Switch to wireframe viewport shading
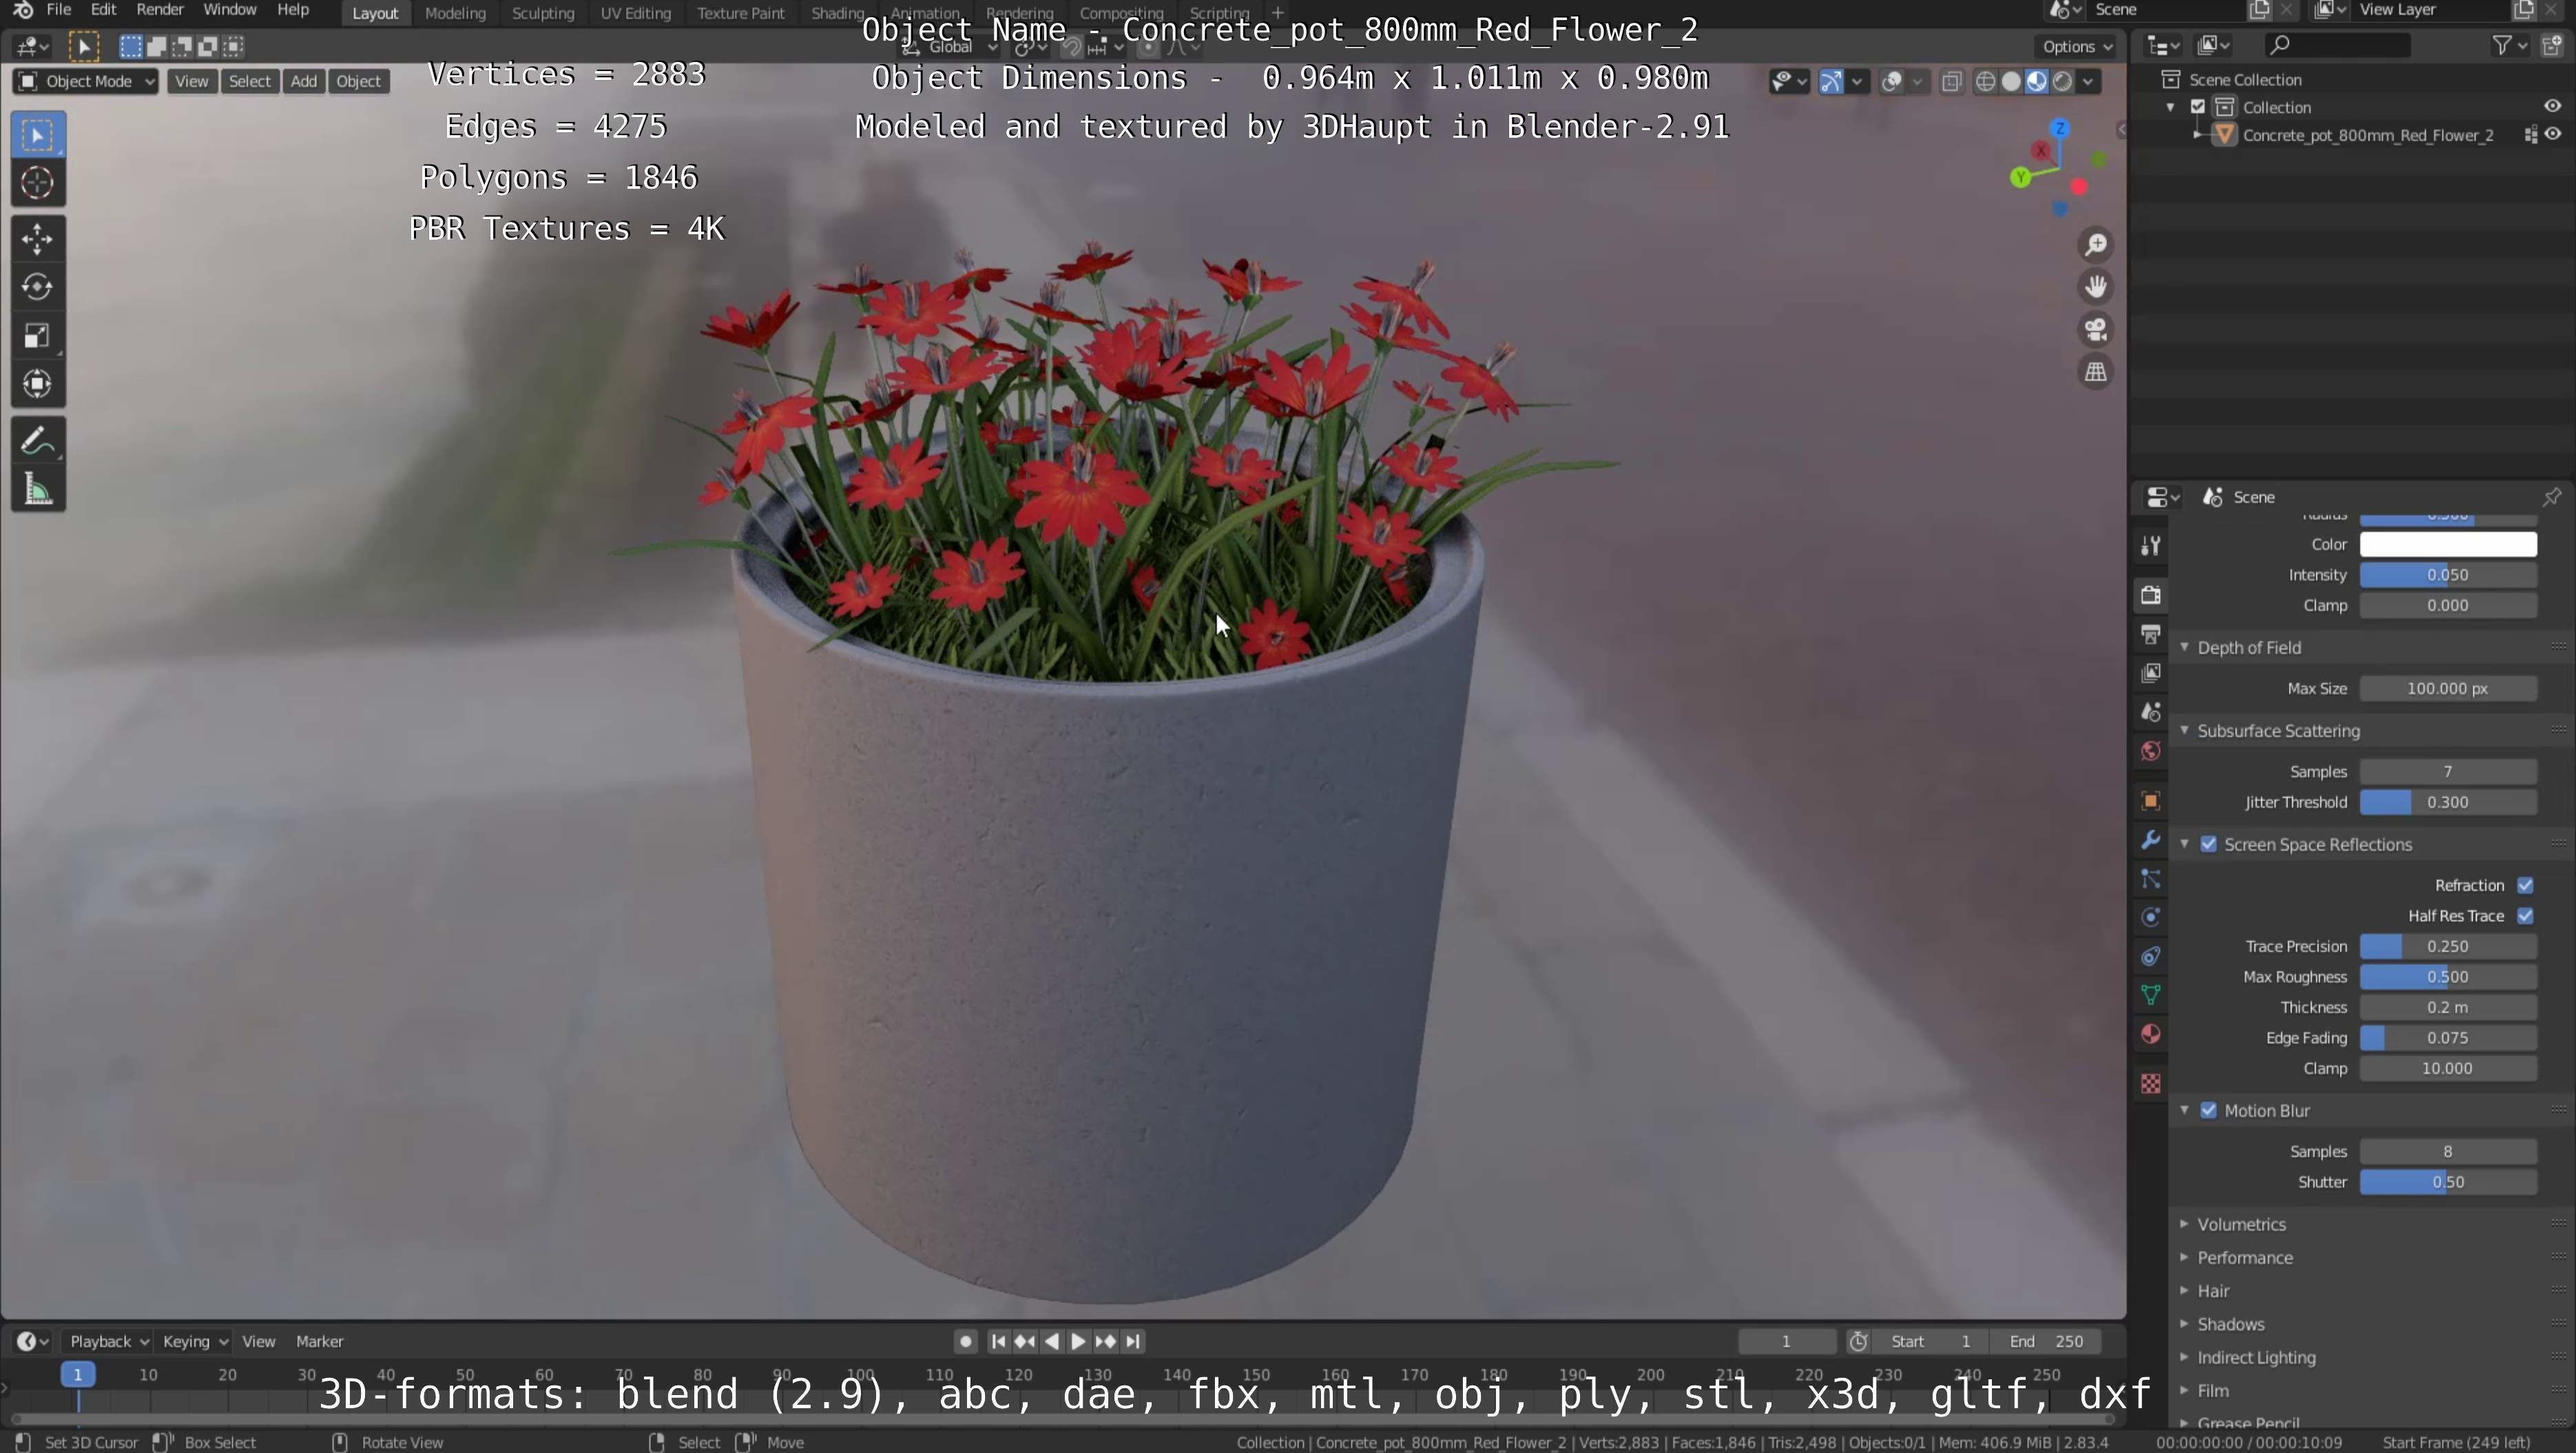The image size is (2576, 1453). click(1986, 82)
